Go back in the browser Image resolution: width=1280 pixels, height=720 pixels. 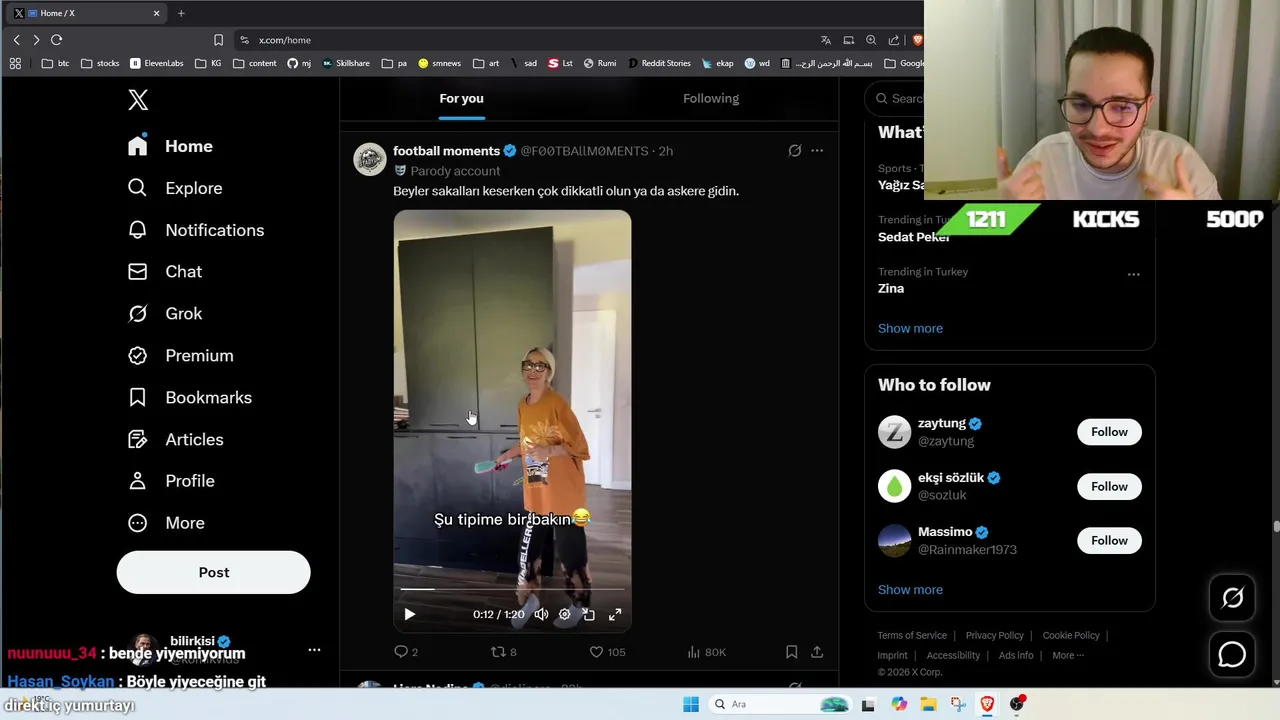tap(16, 40)
